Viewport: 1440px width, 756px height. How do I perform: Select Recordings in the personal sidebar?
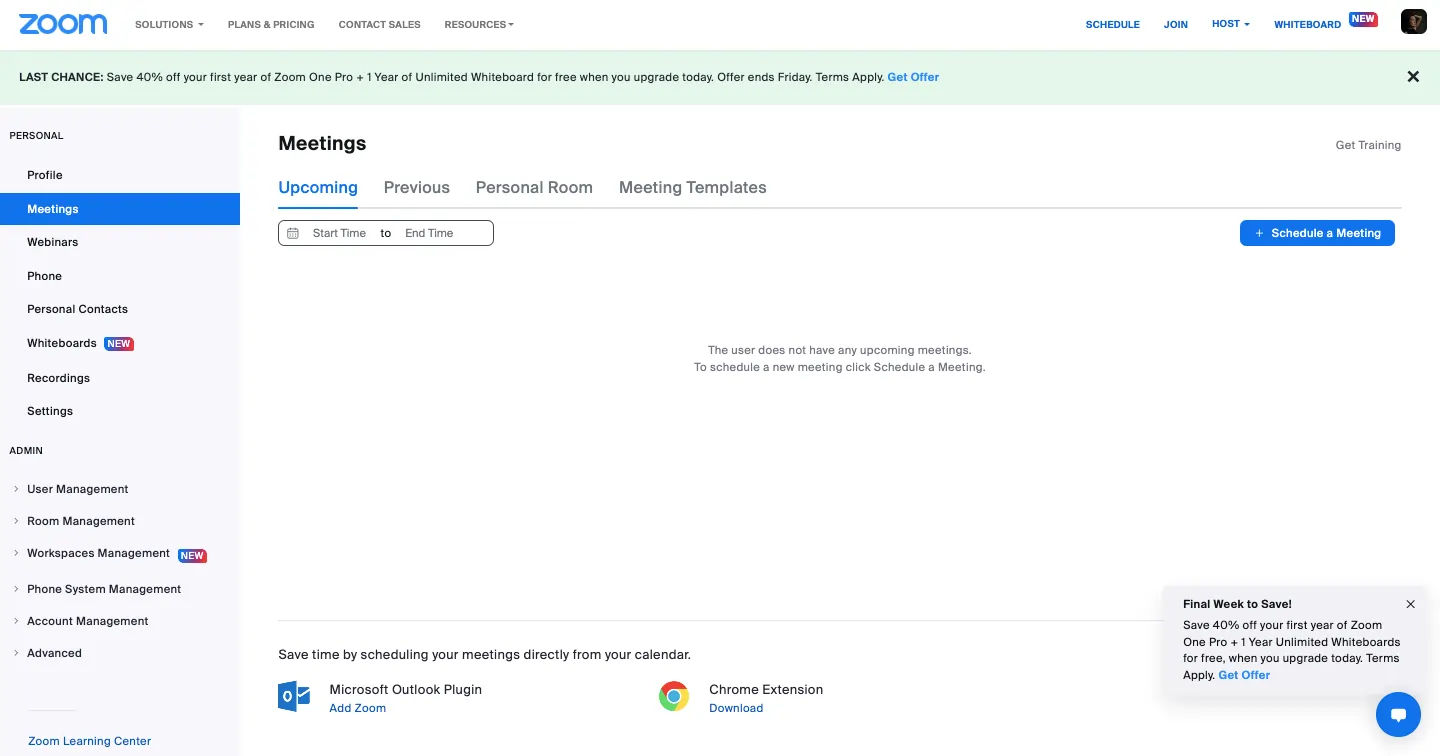point(58,378)
